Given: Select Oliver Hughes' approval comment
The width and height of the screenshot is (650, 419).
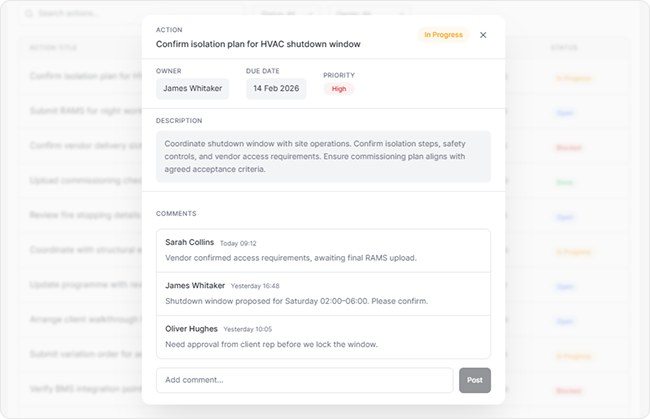Looking at the screenshot, I should pyautogui.click(x=323, y=336).
